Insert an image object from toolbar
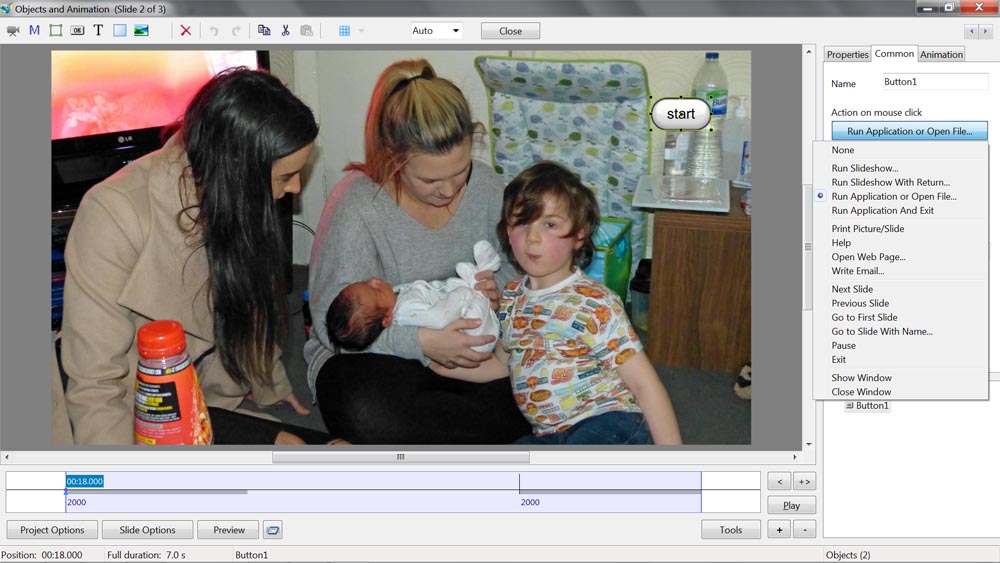 click(x=141, y=30)
